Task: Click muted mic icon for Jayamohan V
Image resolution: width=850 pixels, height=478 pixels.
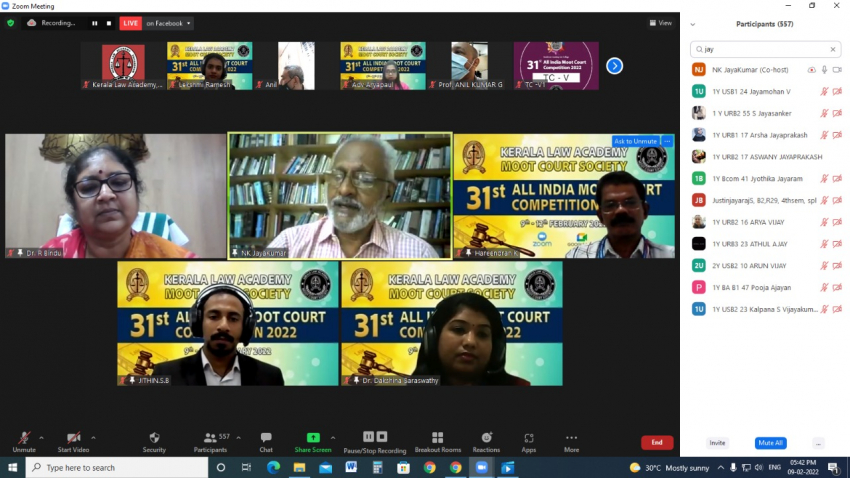Action: [x=825, y=92]
